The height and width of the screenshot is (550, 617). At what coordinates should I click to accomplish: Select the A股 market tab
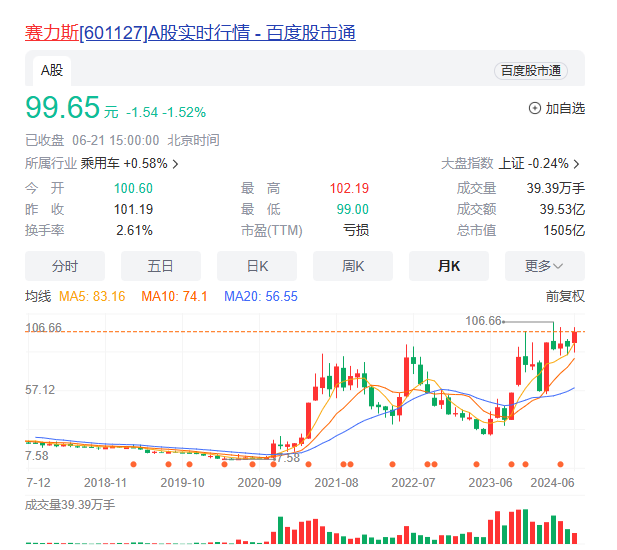[51, 71]
